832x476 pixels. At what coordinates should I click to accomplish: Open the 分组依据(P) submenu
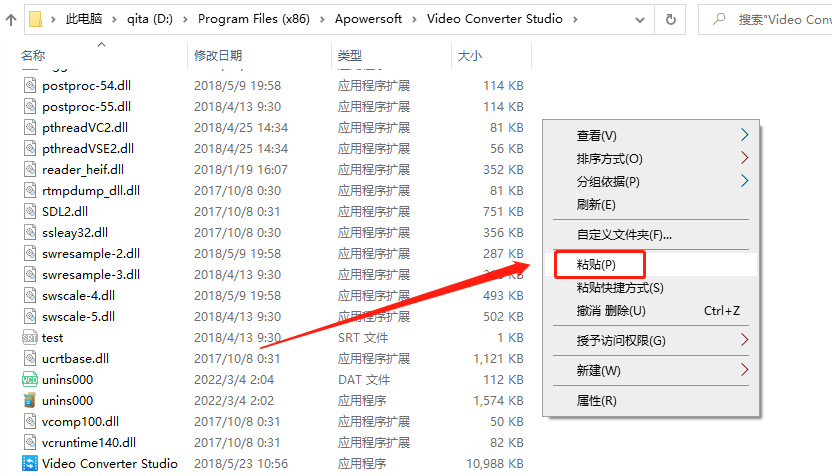pos(651,181)
